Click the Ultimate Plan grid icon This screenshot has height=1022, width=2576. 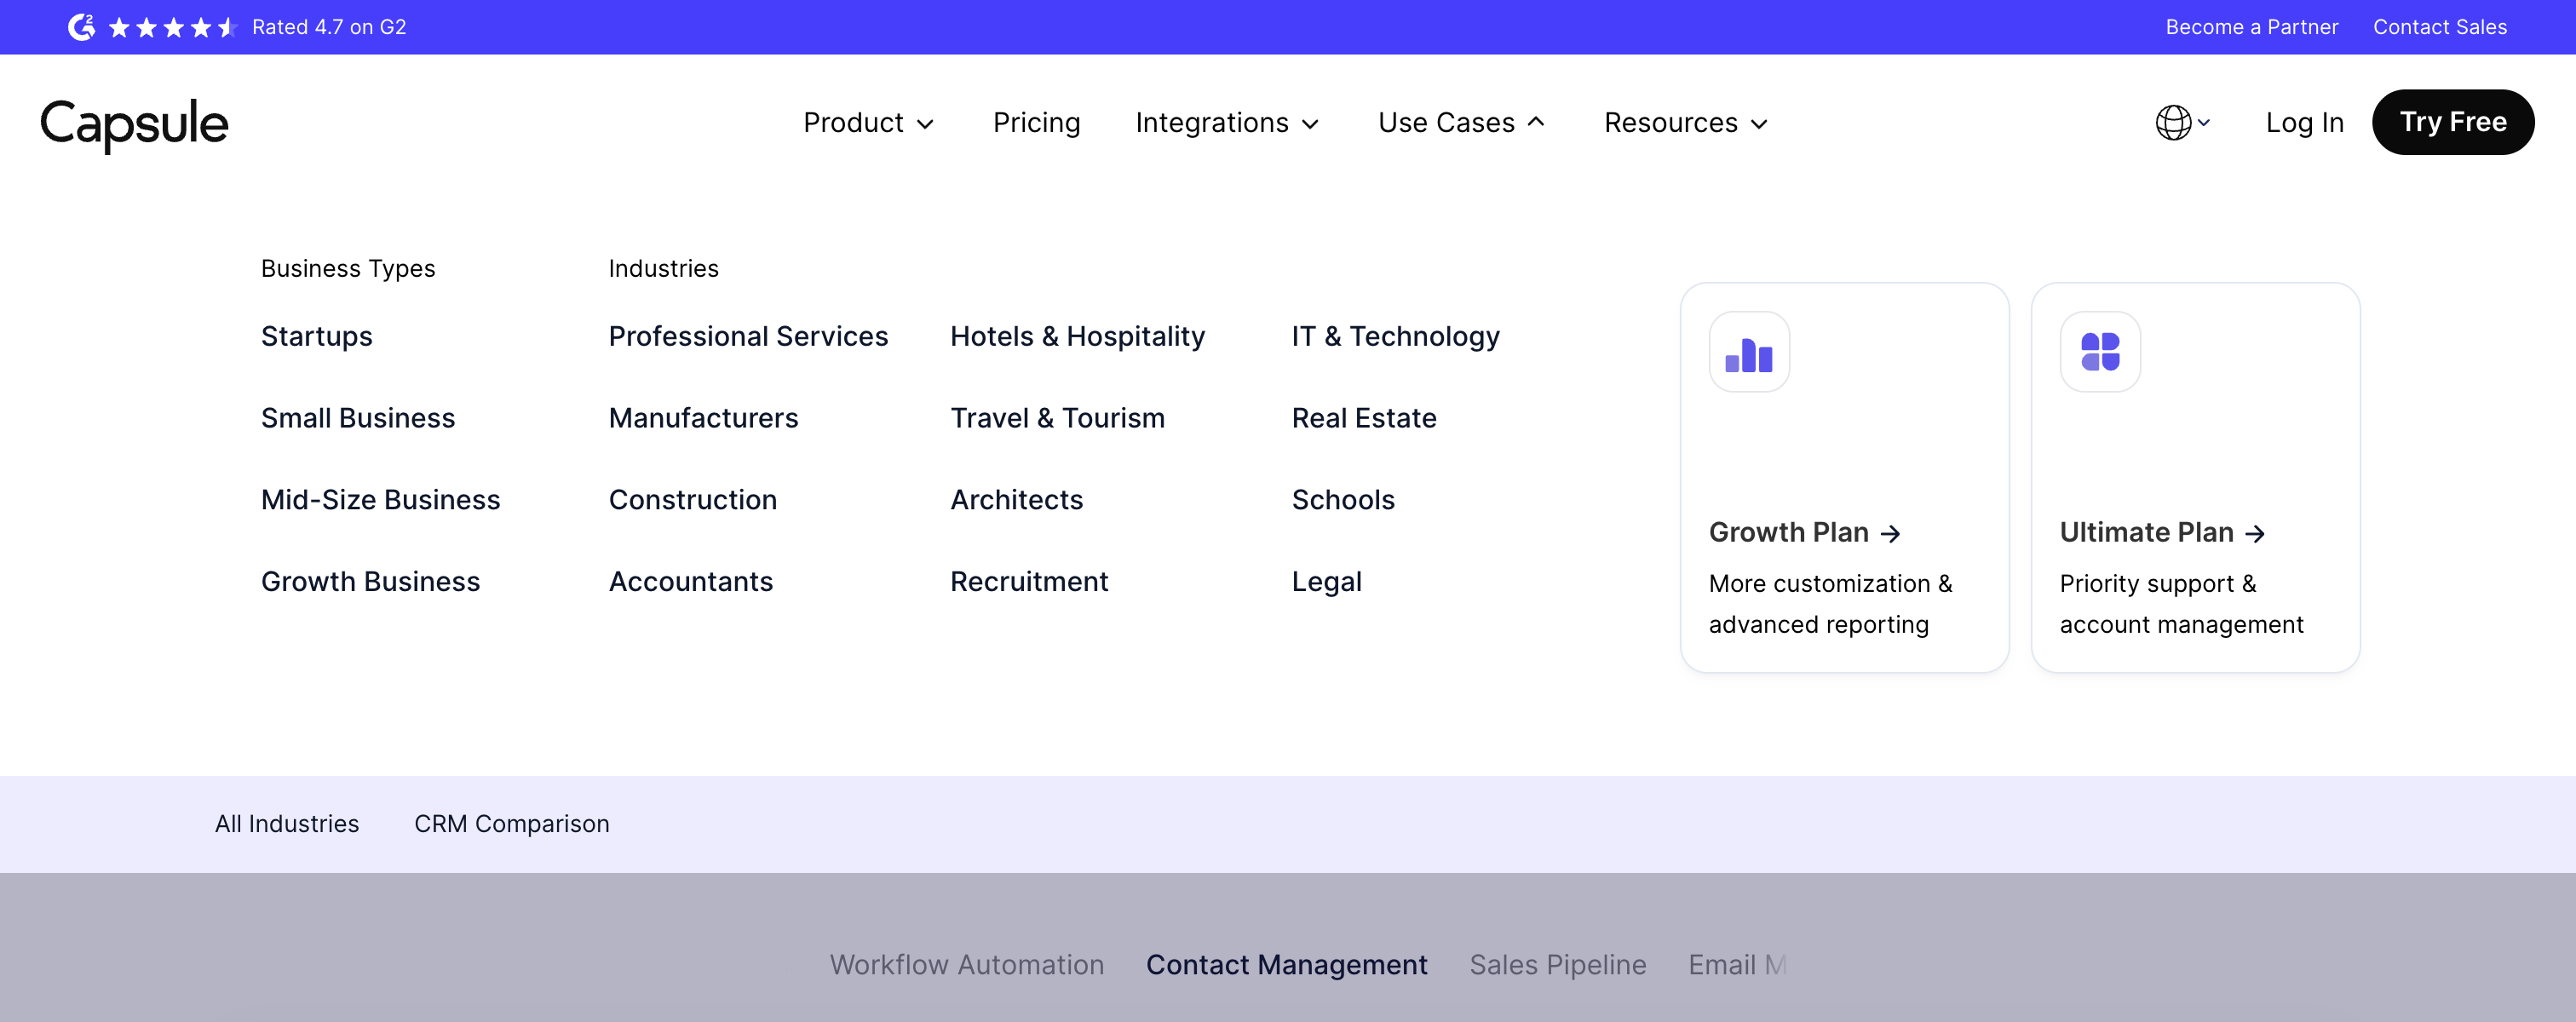(2100, 352)
